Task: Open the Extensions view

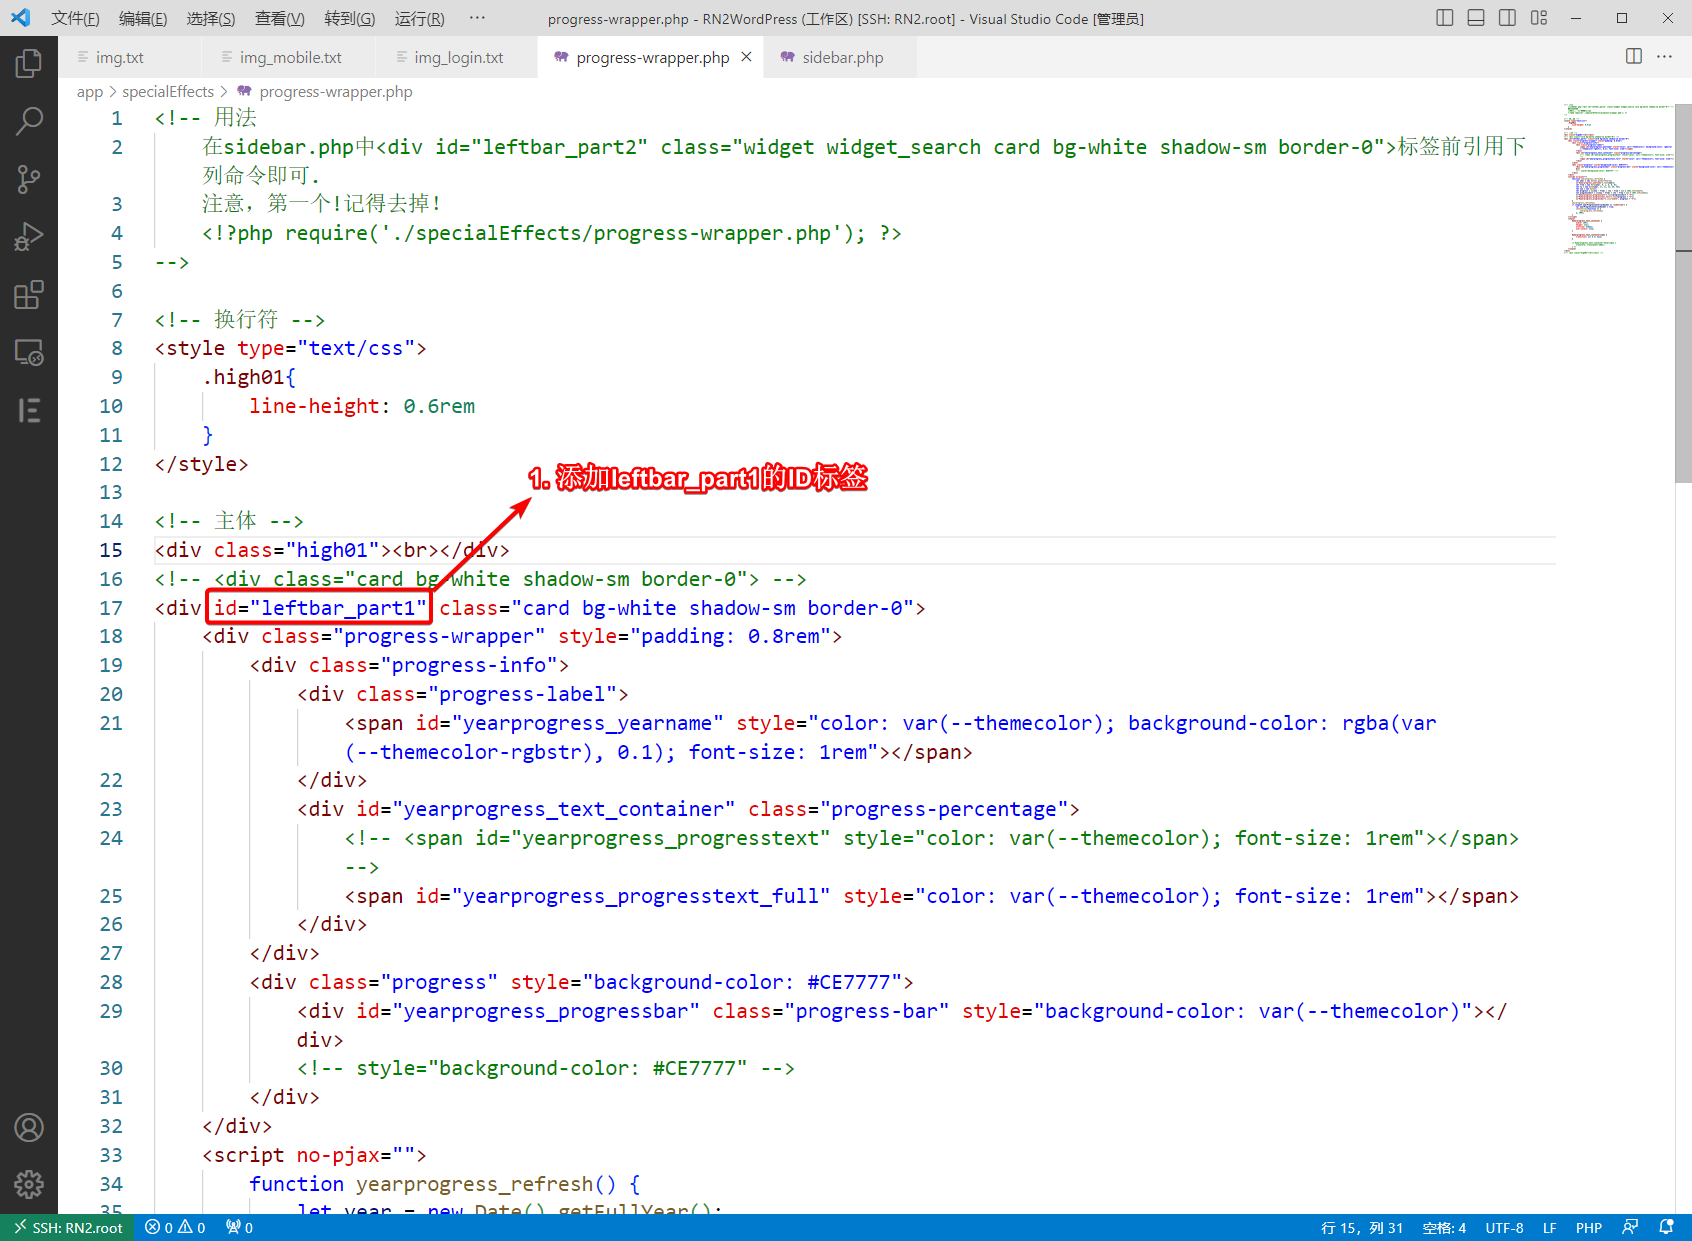Action: tap(29, 295)
